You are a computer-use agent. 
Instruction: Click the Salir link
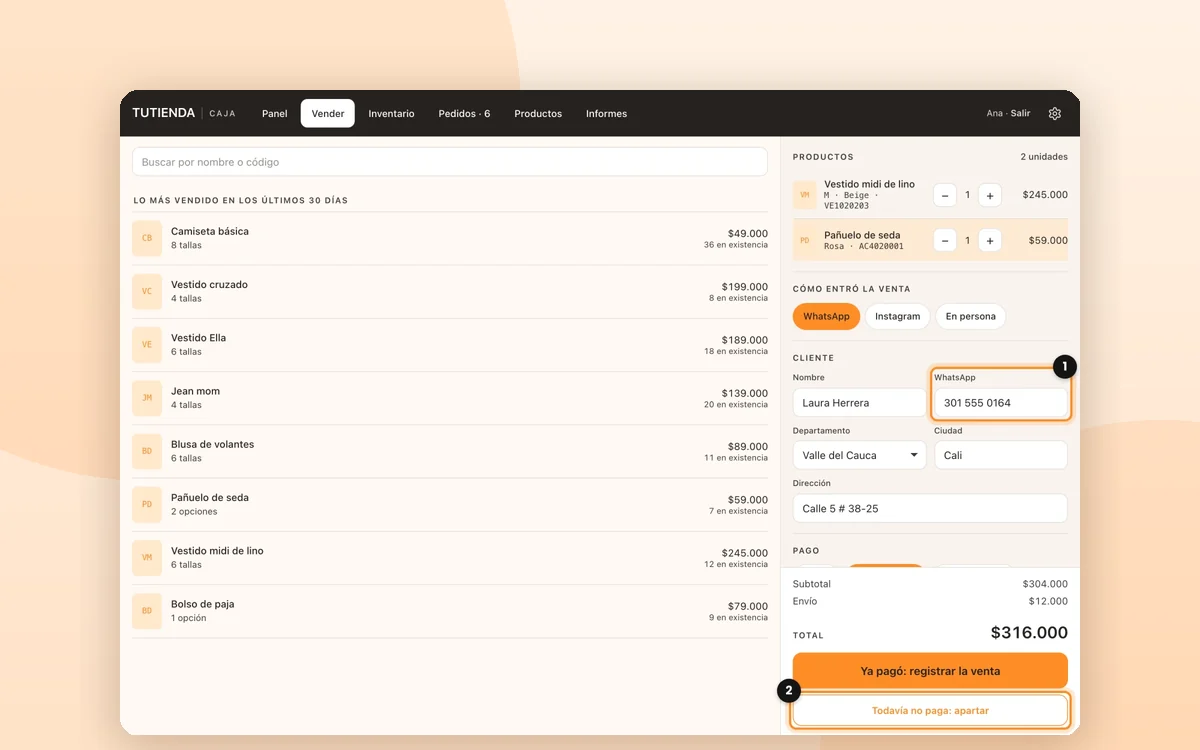click(x=1020, y=114)
